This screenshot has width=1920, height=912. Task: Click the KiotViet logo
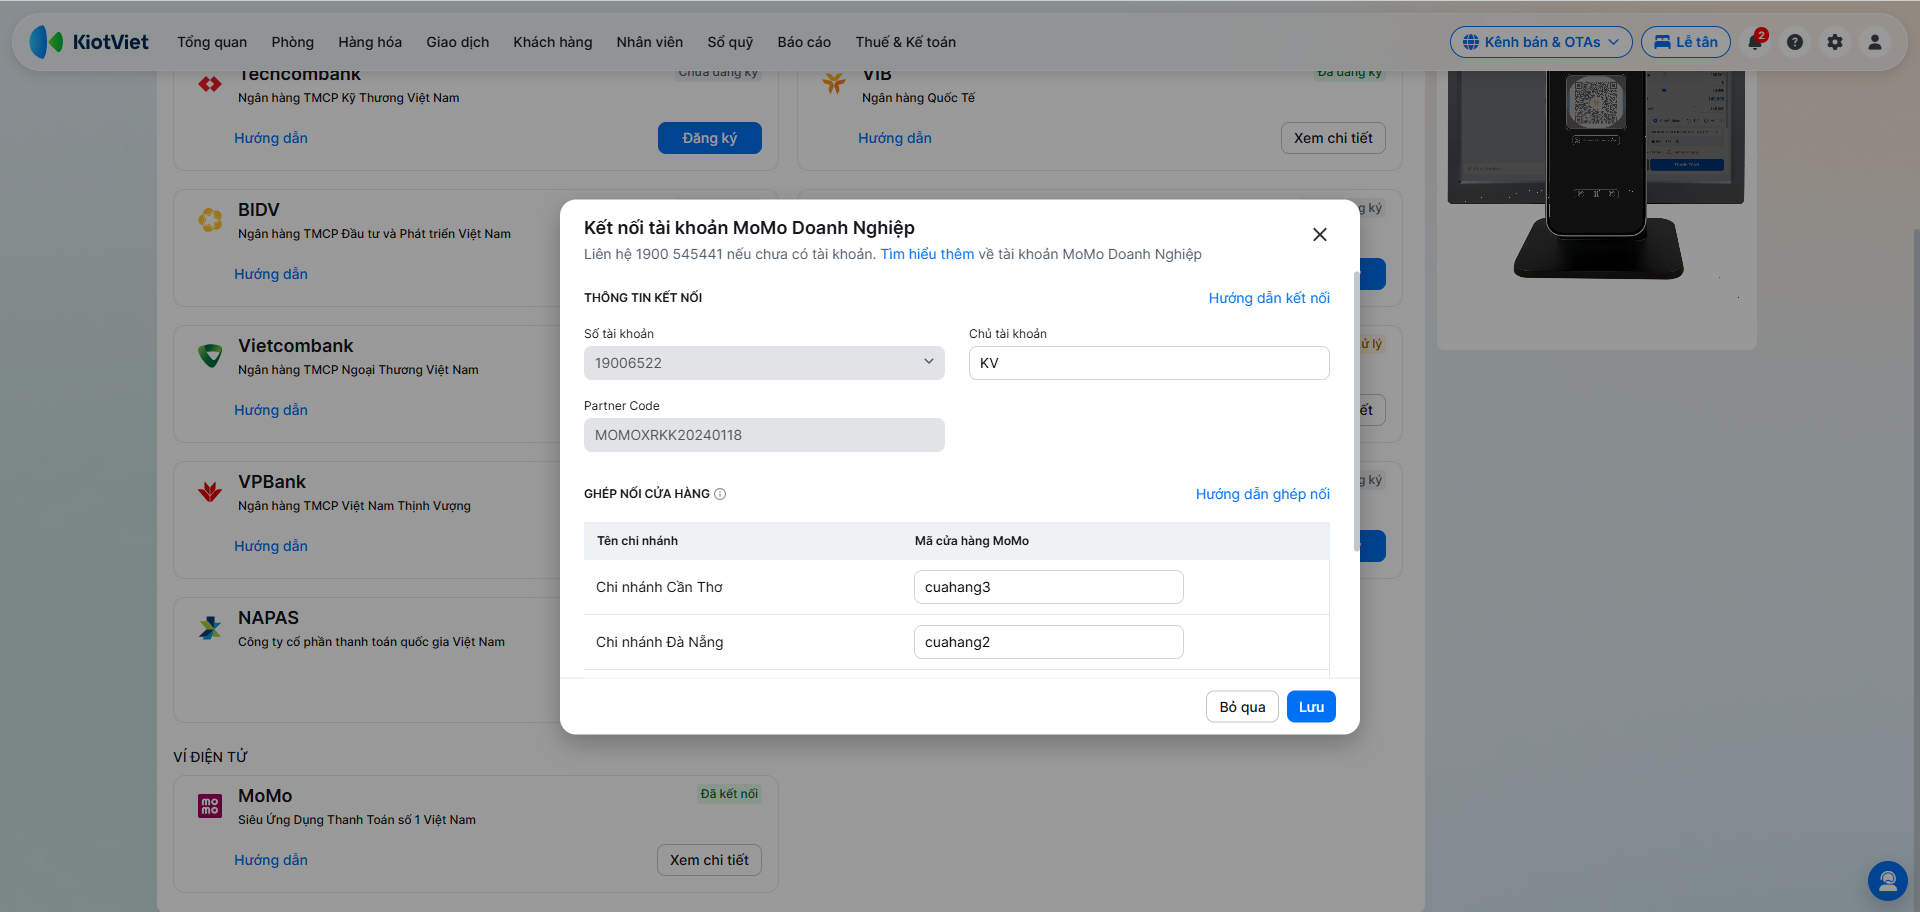pos(89,42)
